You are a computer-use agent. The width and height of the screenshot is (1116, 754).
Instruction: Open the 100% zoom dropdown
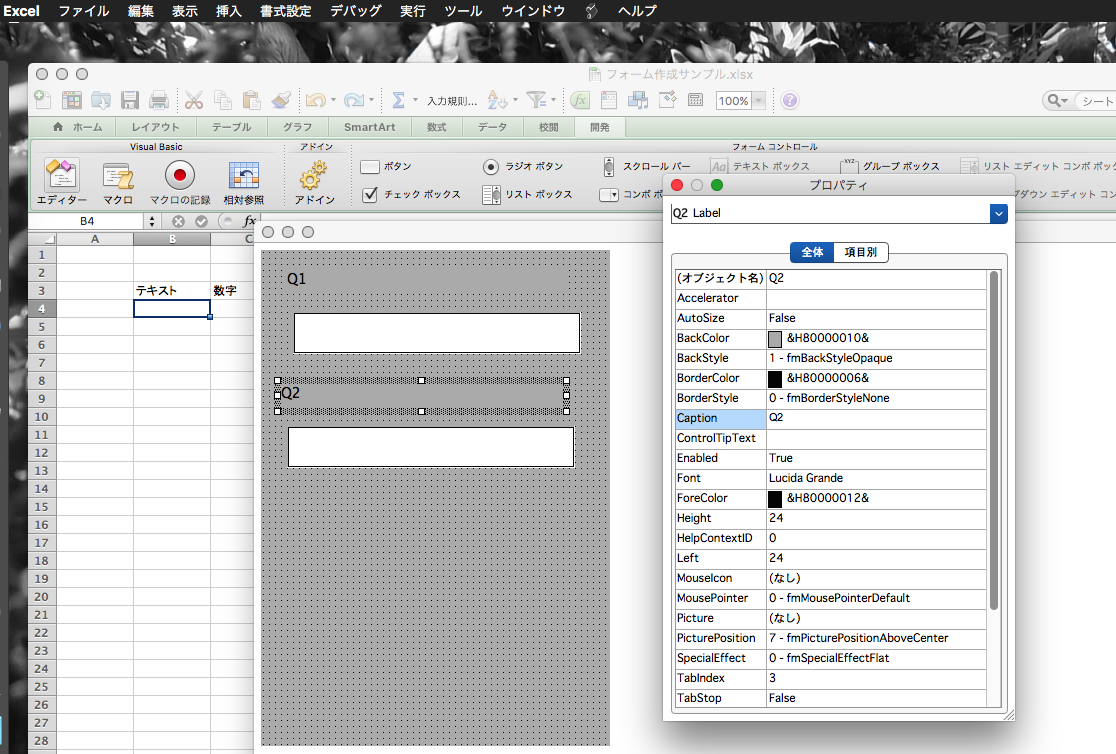click(x=759, y=101)
